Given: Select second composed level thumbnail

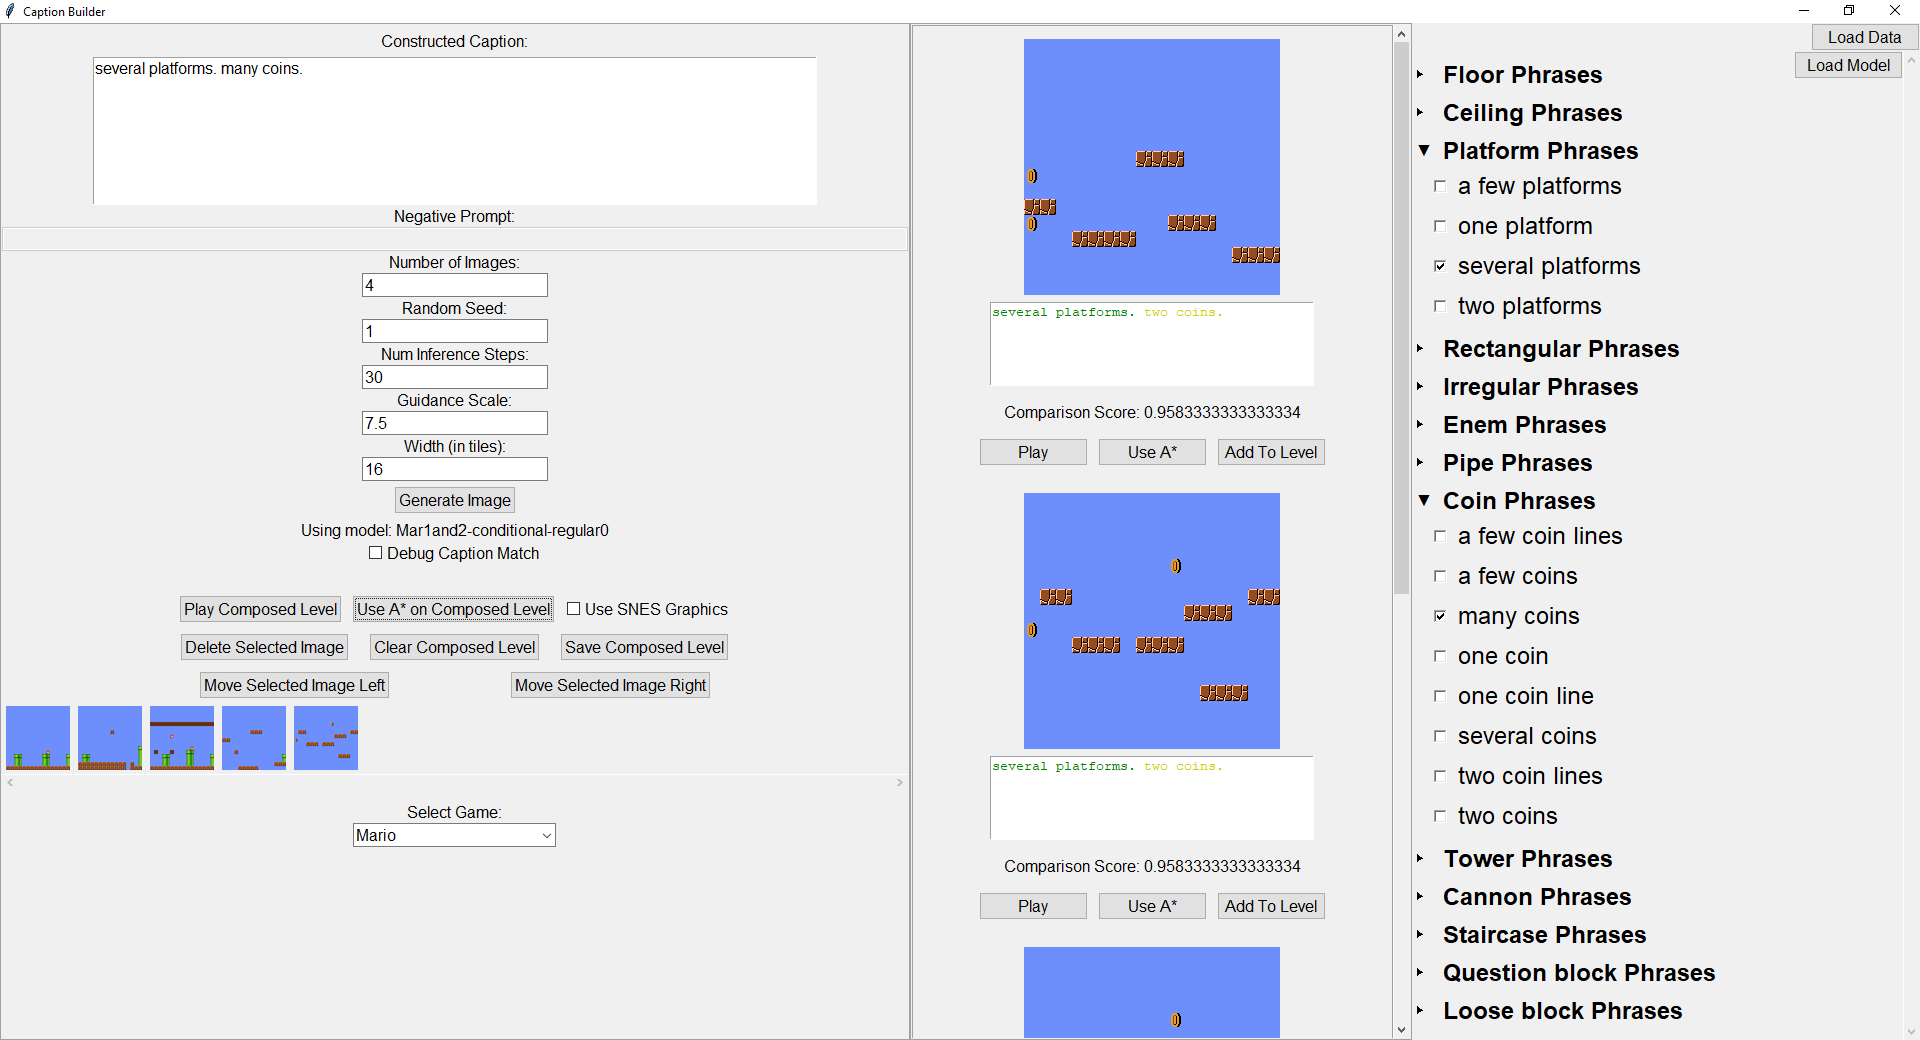Looking at the screenshot, I should [x=110, y=738].
